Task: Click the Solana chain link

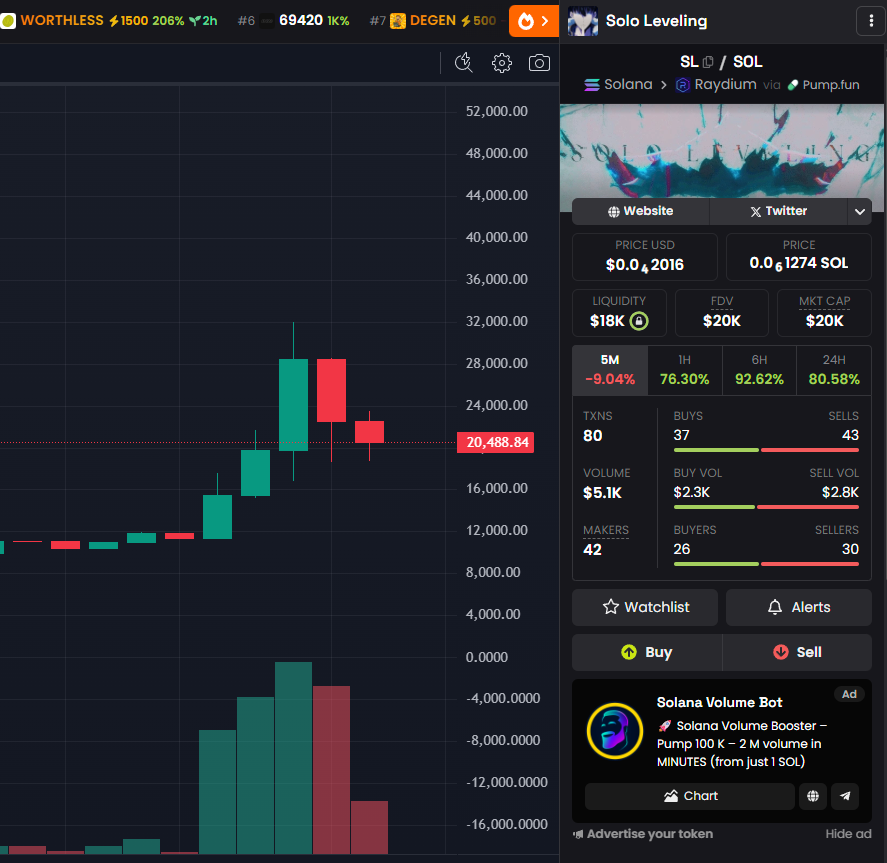Action: click(x=618, y=84)
